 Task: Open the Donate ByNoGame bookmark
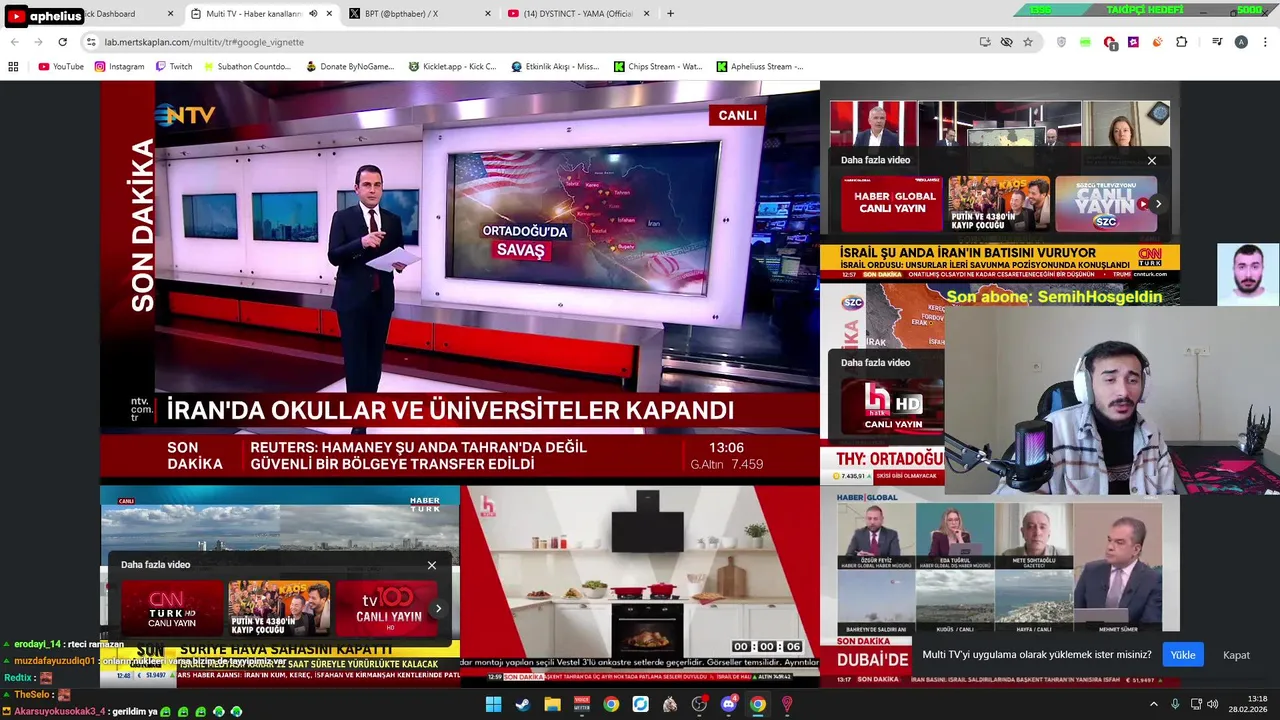click(x=350, y=67)
